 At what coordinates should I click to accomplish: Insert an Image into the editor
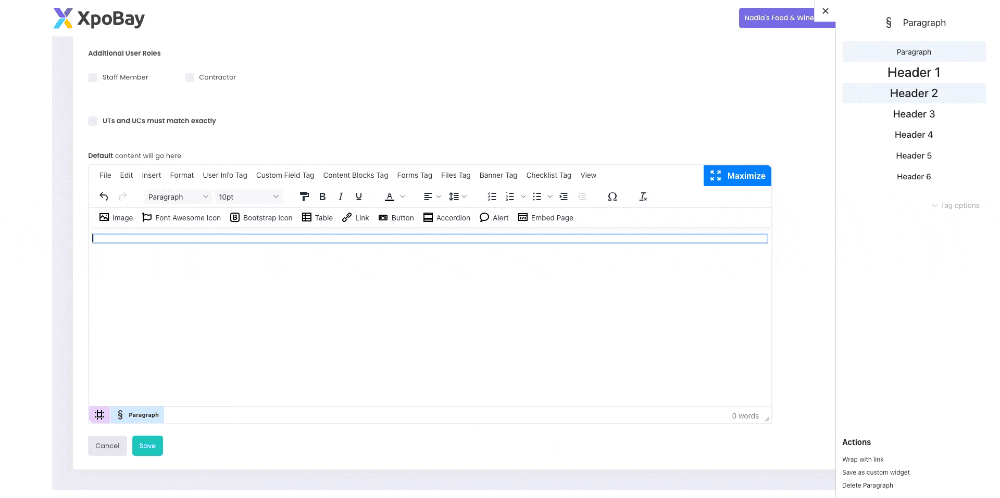pyautogui.click(x=116, y=217)
